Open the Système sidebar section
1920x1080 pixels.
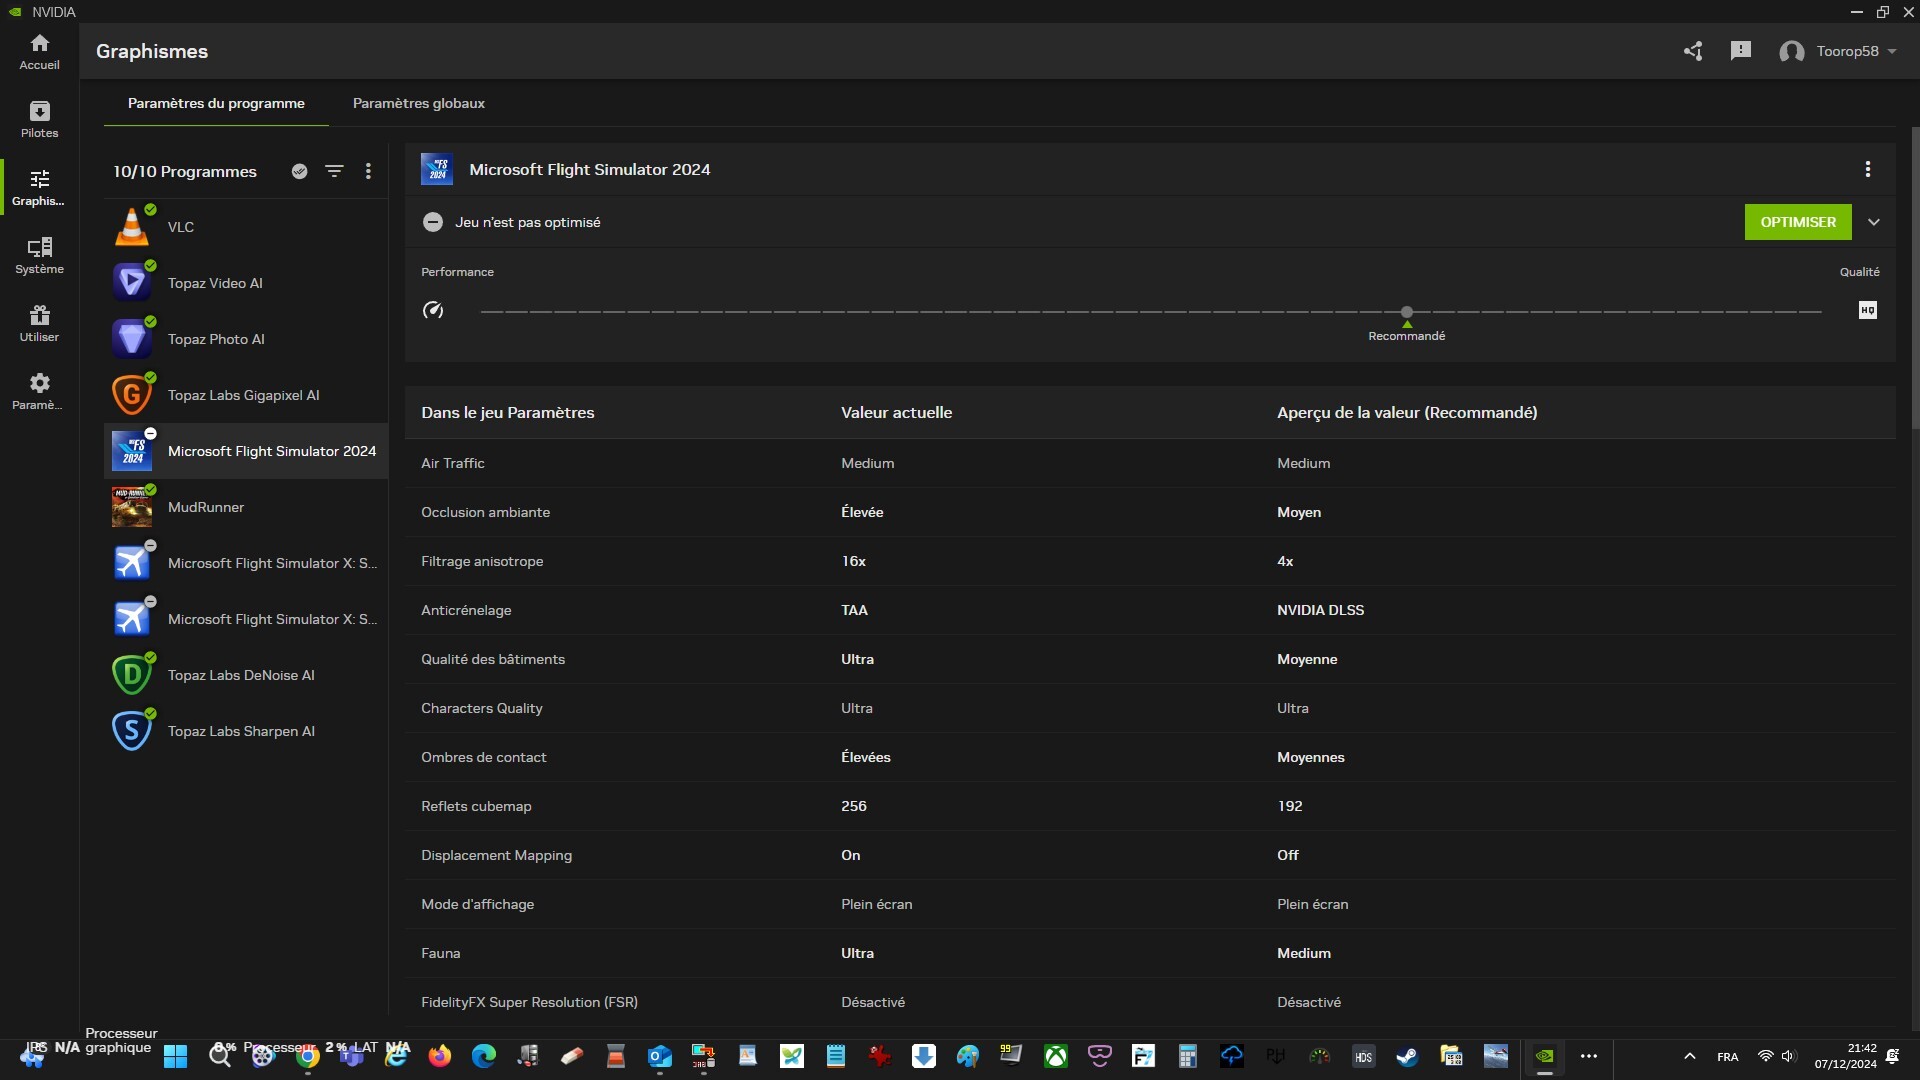click(39, 256)
